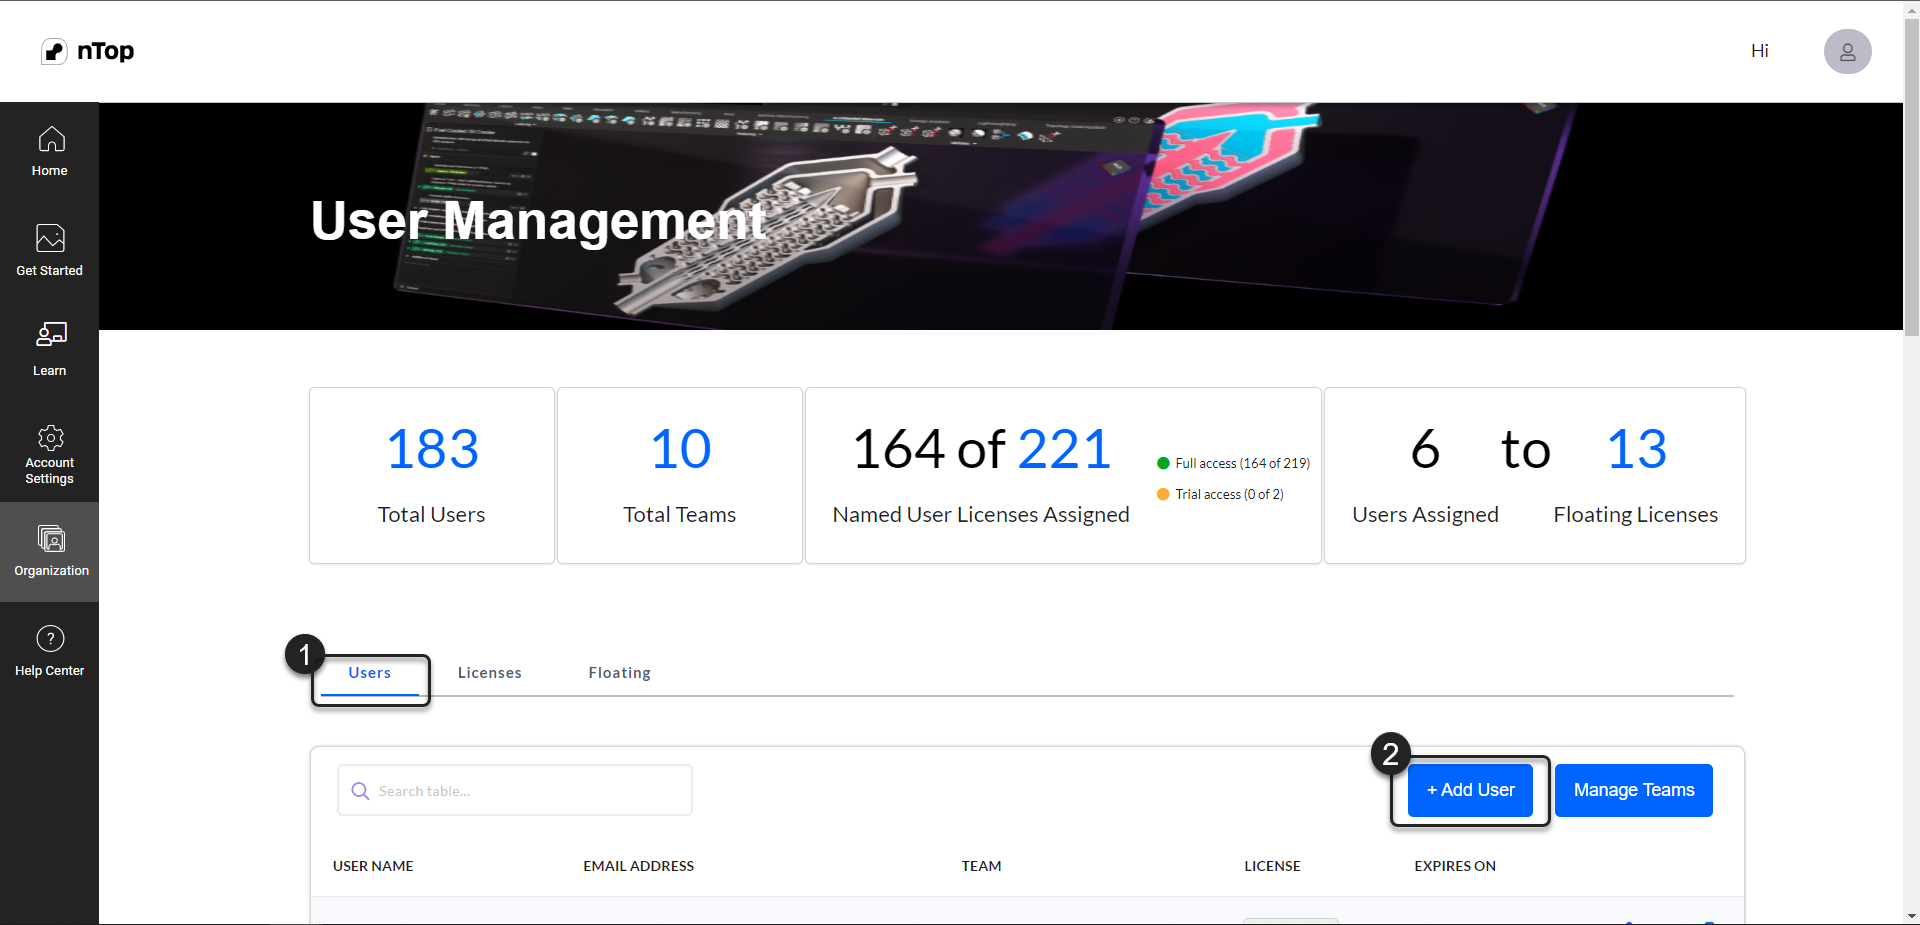Click the Floating Licenses label
Image resolution: width=1920 pixels, height=925 pixels.
click(1636, 514)
